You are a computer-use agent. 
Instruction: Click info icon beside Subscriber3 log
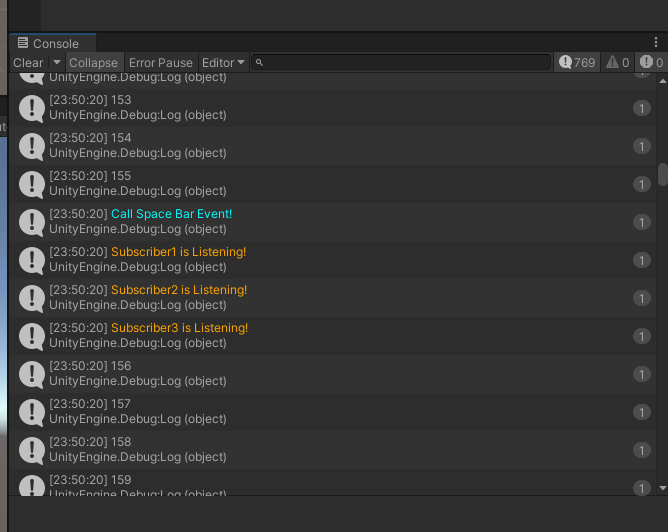[x=32, y=336]
